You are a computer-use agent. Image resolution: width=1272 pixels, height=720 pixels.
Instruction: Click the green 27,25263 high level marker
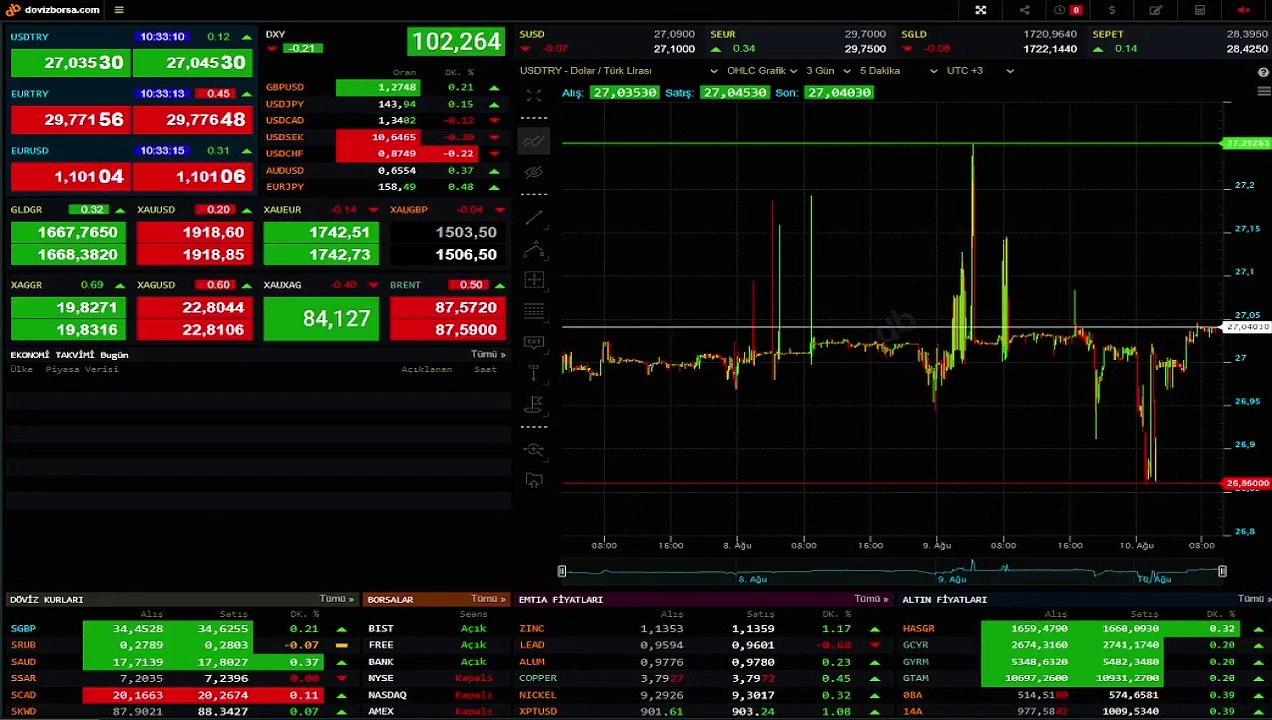tap(1247, 143)
